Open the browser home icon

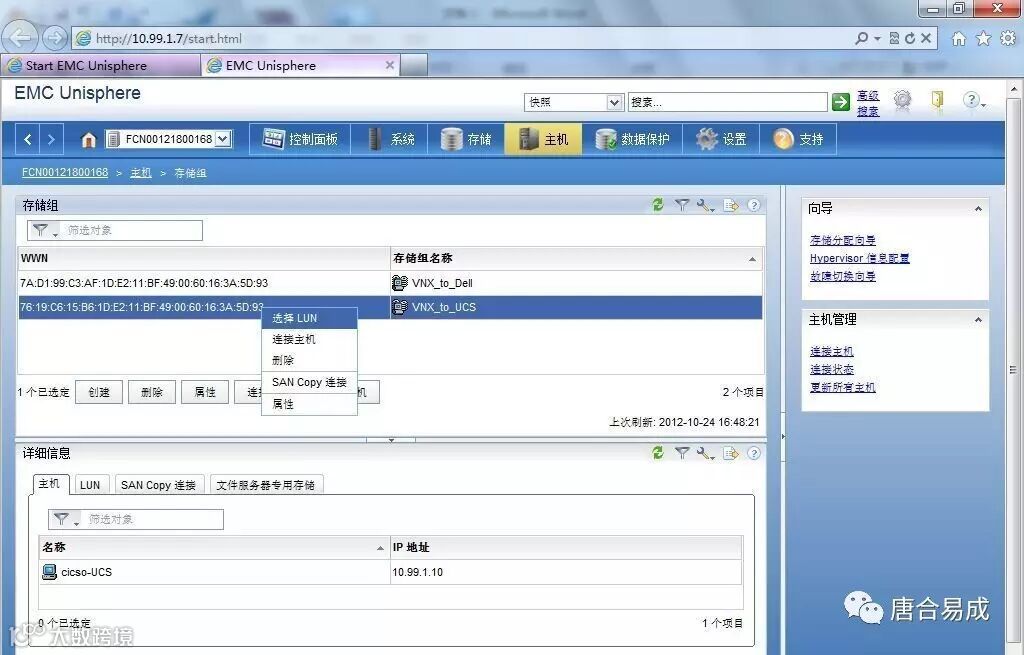[x=958, y=39]
